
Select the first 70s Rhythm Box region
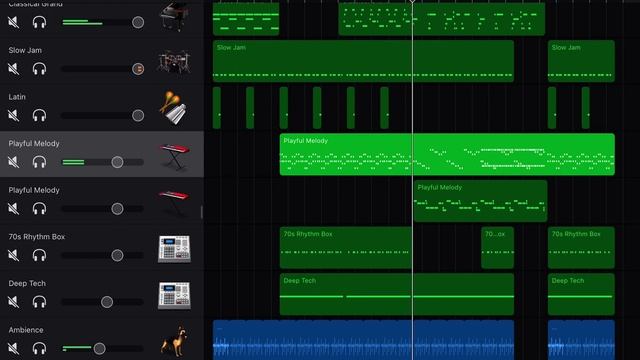346,247
